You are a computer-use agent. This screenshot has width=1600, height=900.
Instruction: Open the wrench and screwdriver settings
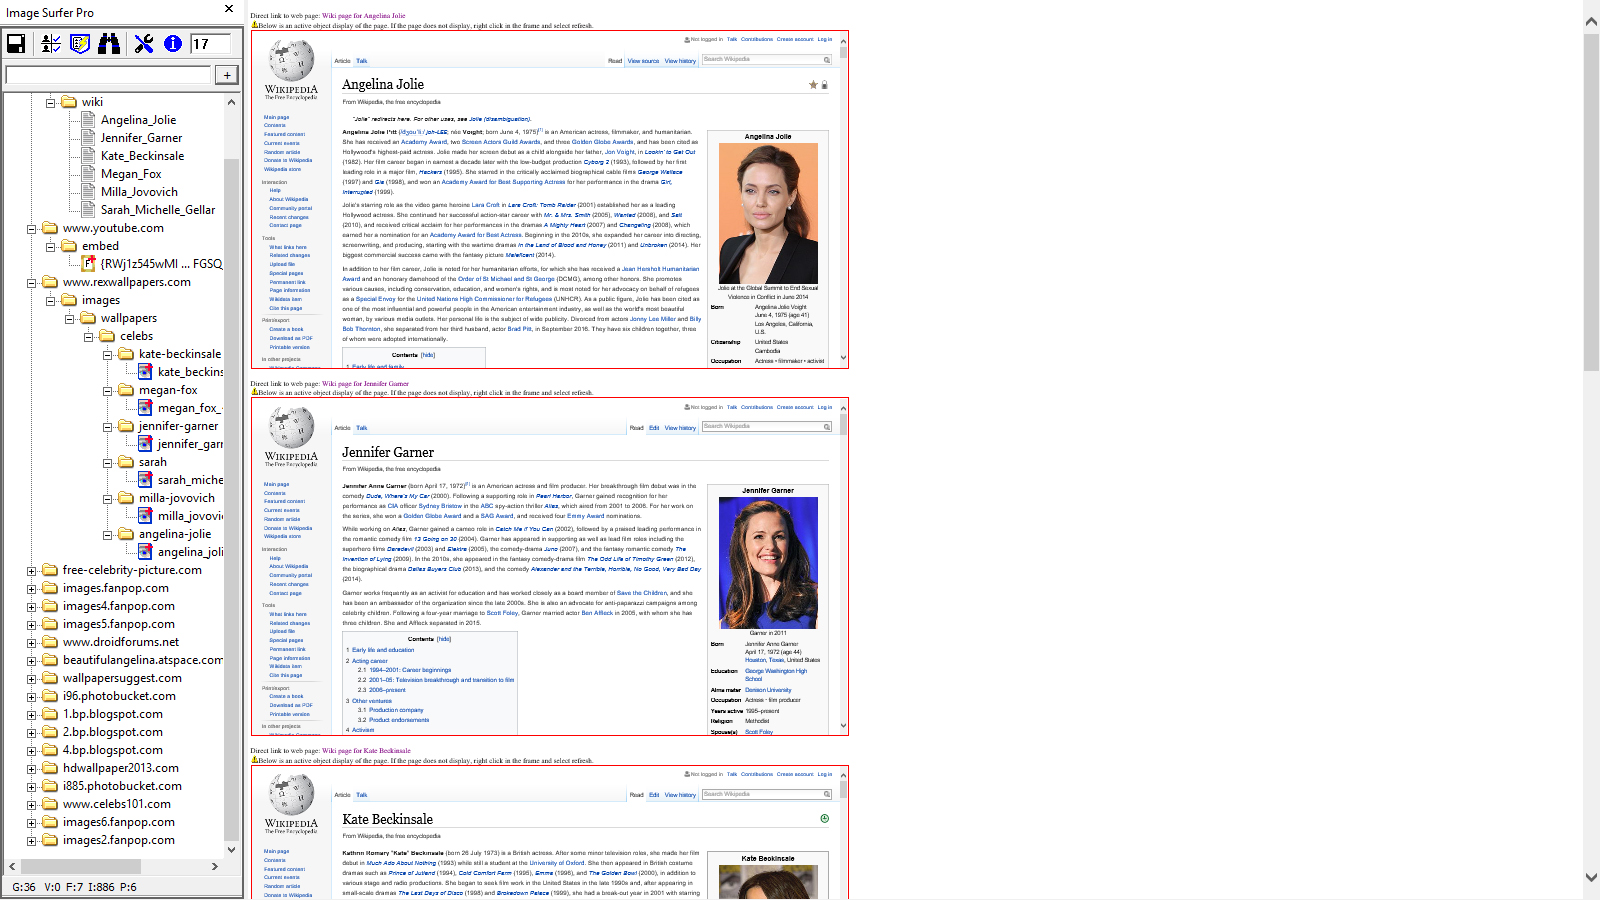click(x=144, y=43)
